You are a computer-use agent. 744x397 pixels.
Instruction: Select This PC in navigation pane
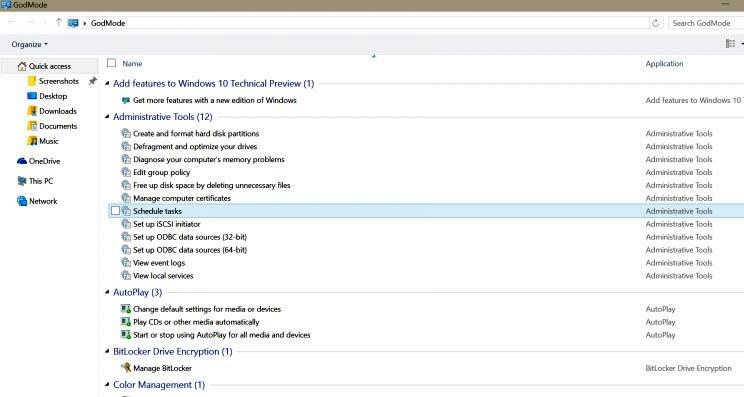point(41,181)
